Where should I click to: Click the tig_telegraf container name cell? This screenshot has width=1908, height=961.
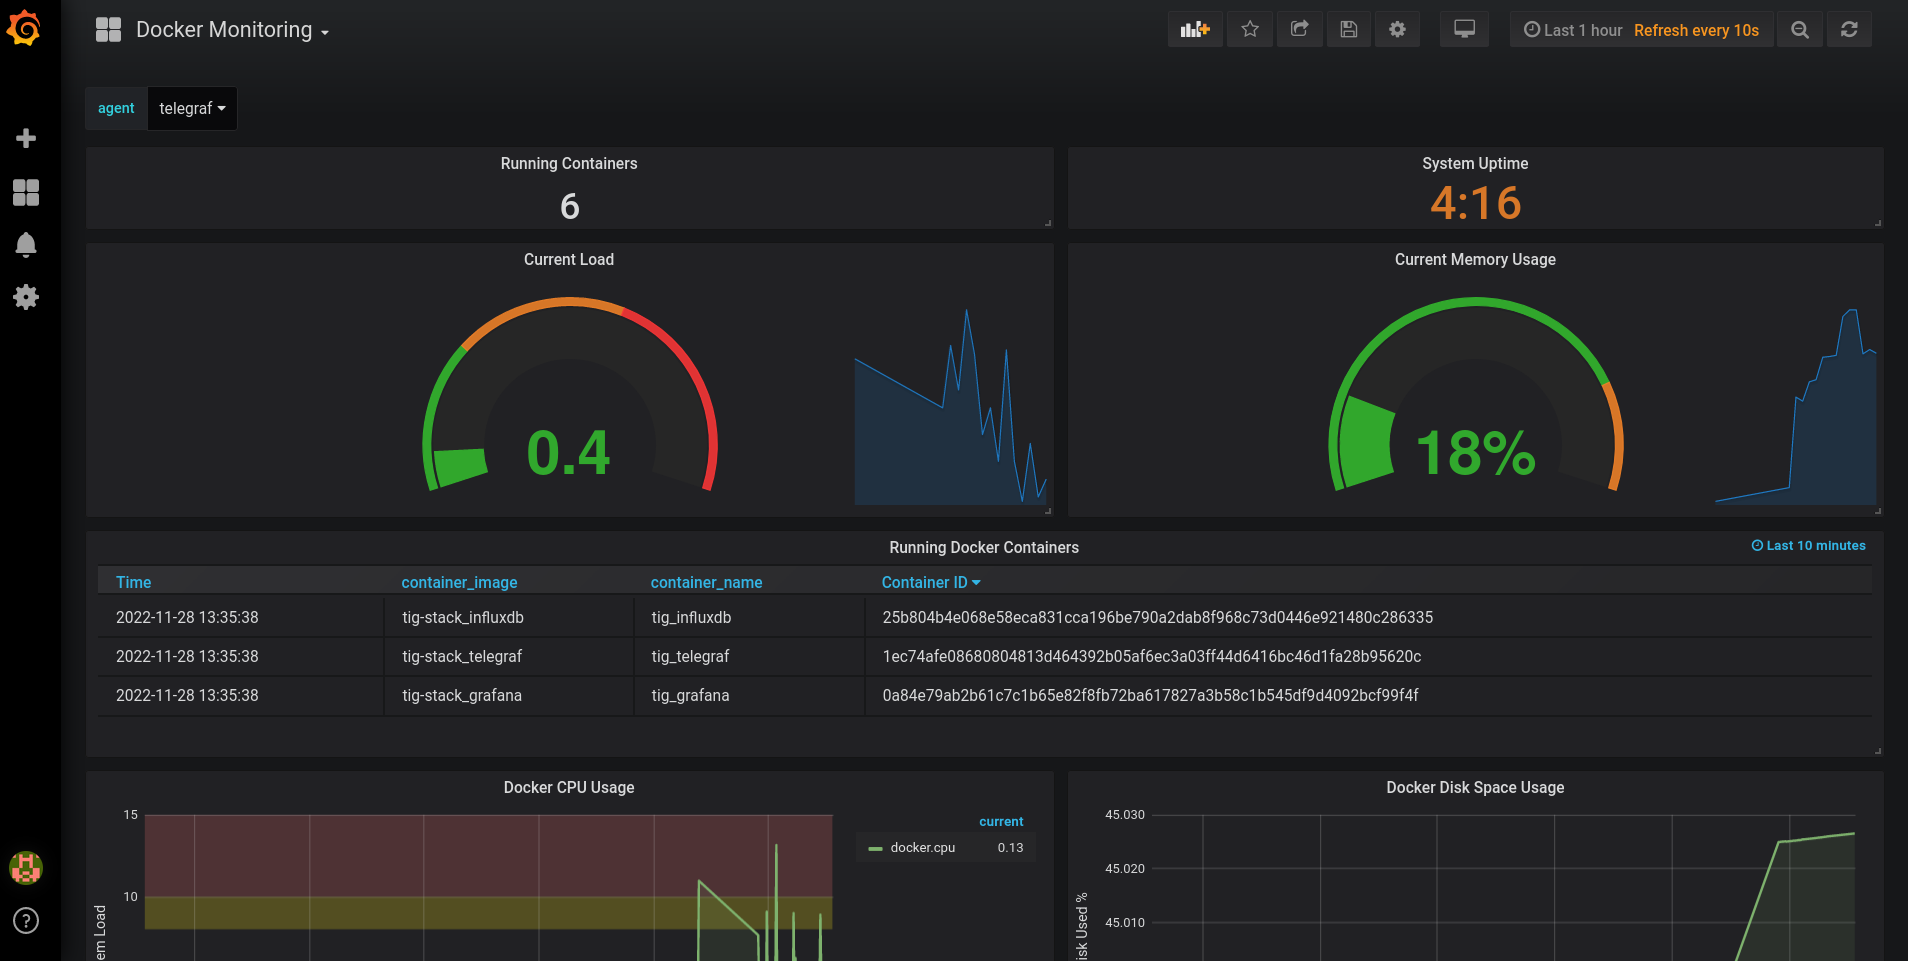point(690,656)
